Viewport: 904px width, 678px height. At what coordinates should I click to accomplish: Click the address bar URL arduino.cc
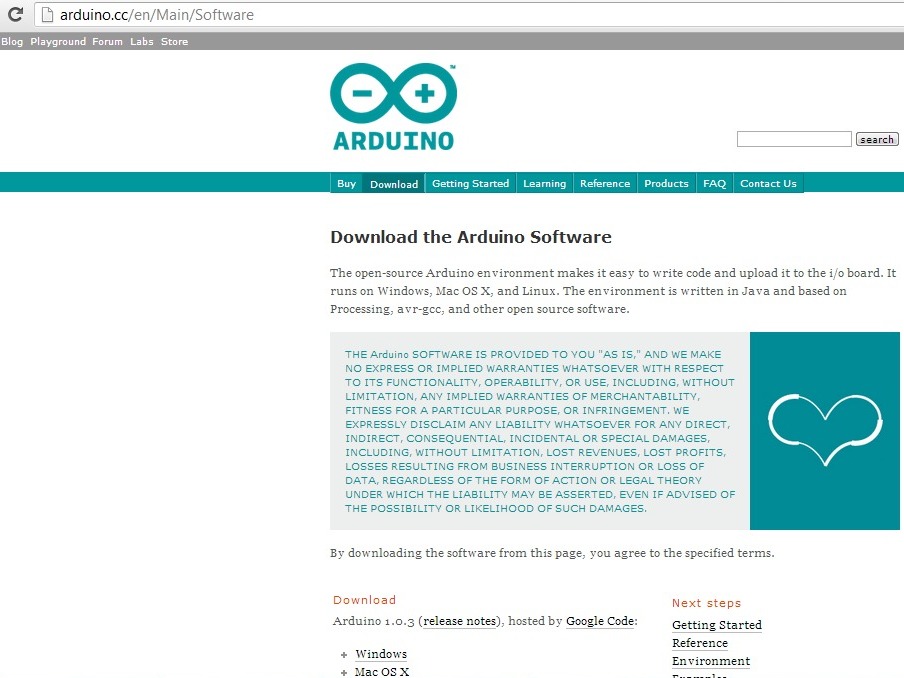coord(157,15)
